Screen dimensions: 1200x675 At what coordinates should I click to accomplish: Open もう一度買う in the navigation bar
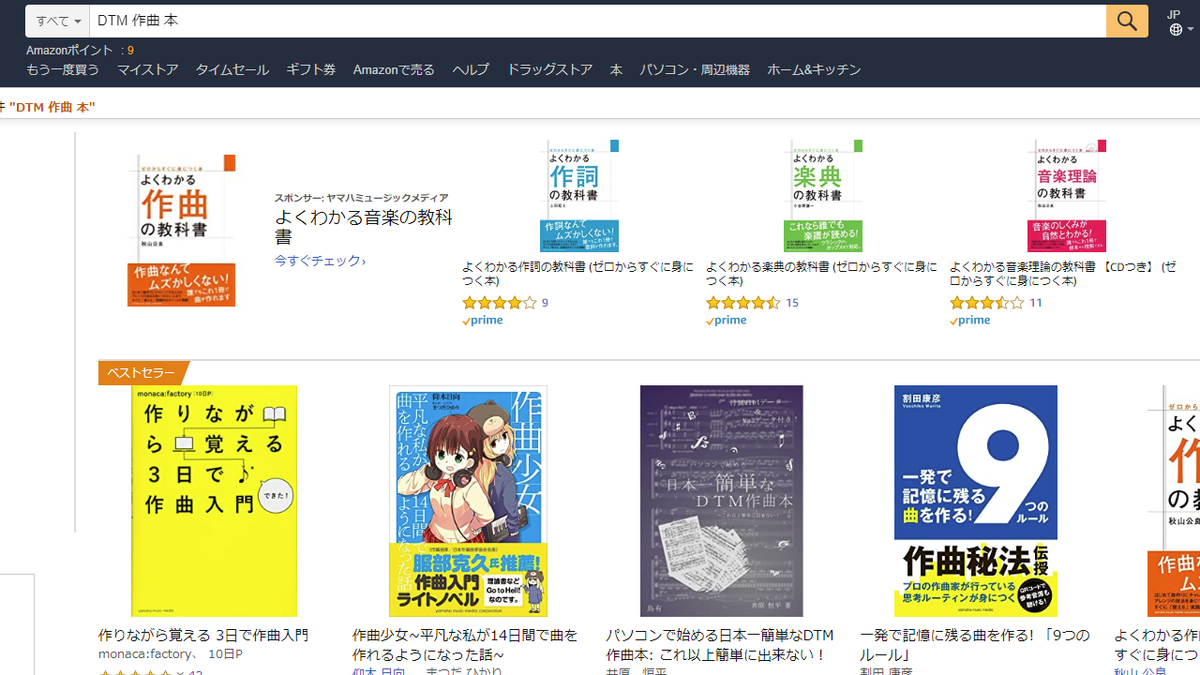click(x=63, y=70)
